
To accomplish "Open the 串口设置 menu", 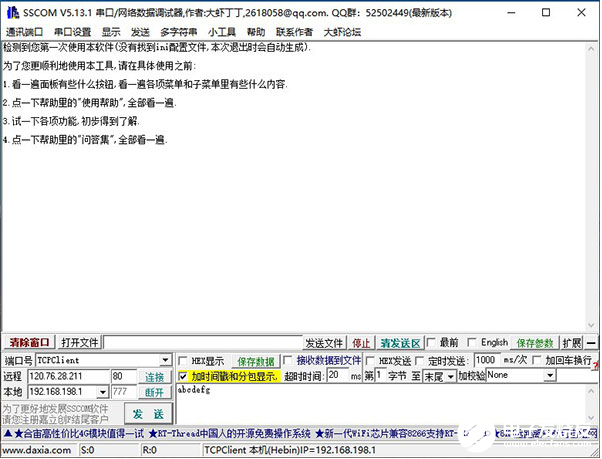I will [72, 32].
